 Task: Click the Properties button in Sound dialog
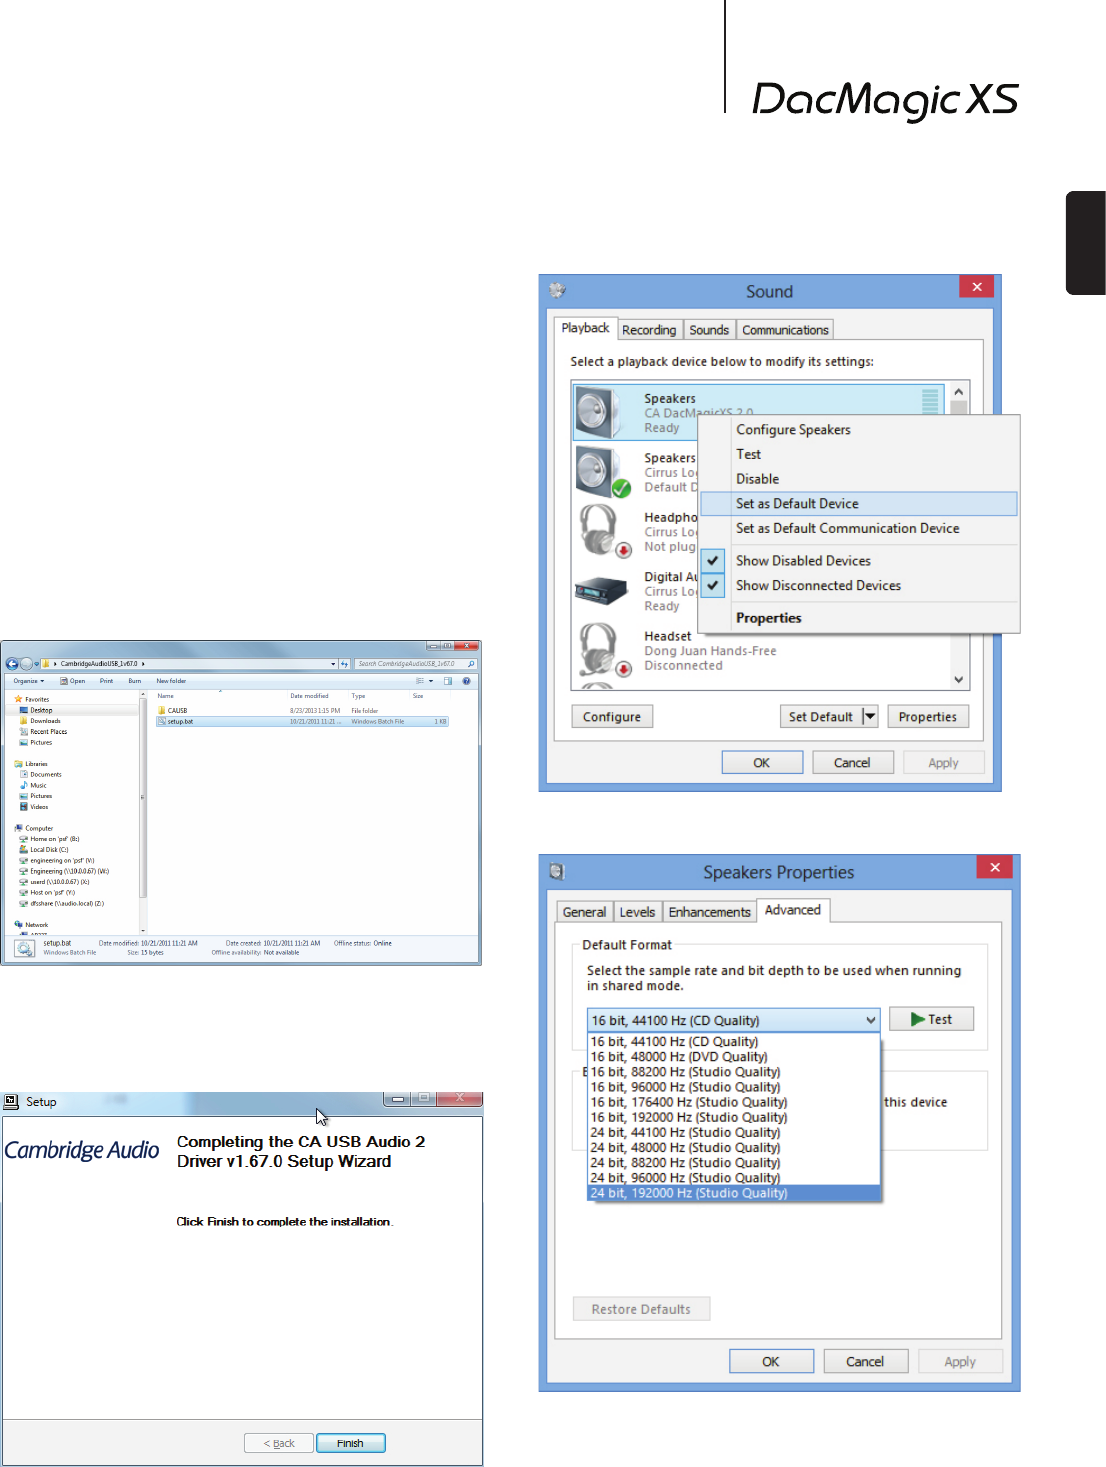click(927, 716)
